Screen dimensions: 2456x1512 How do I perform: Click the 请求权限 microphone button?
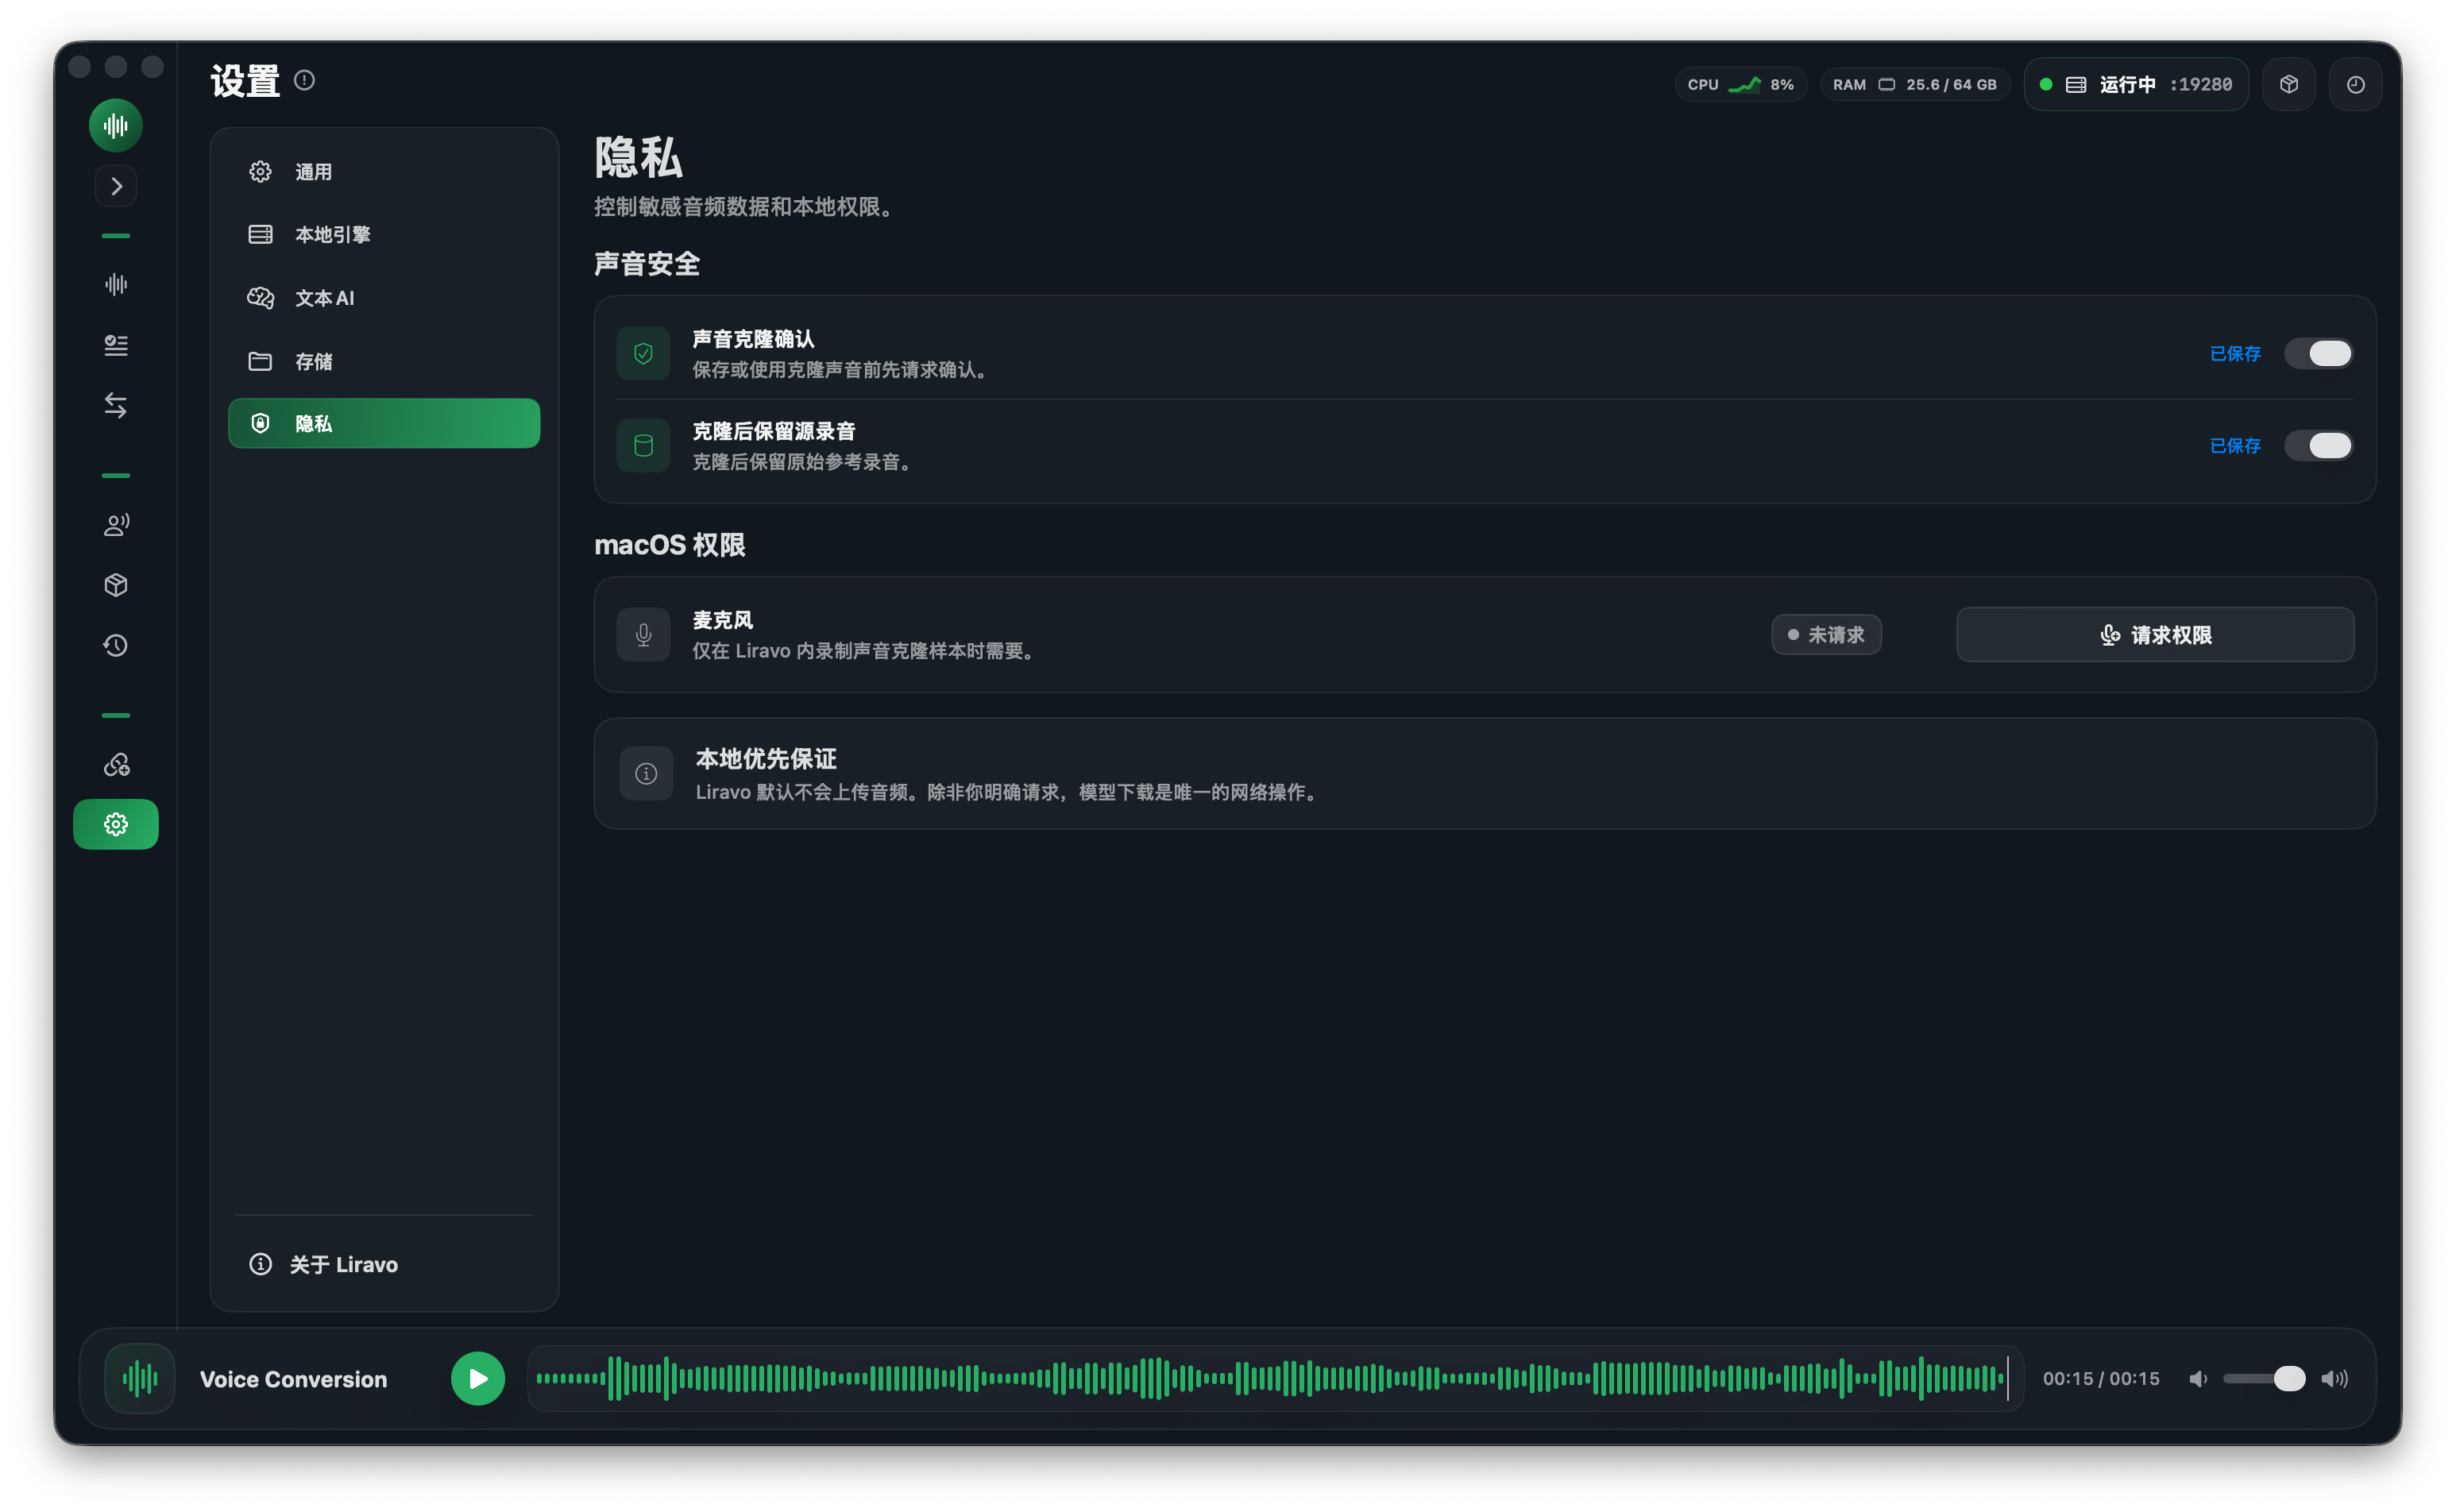2155,635
